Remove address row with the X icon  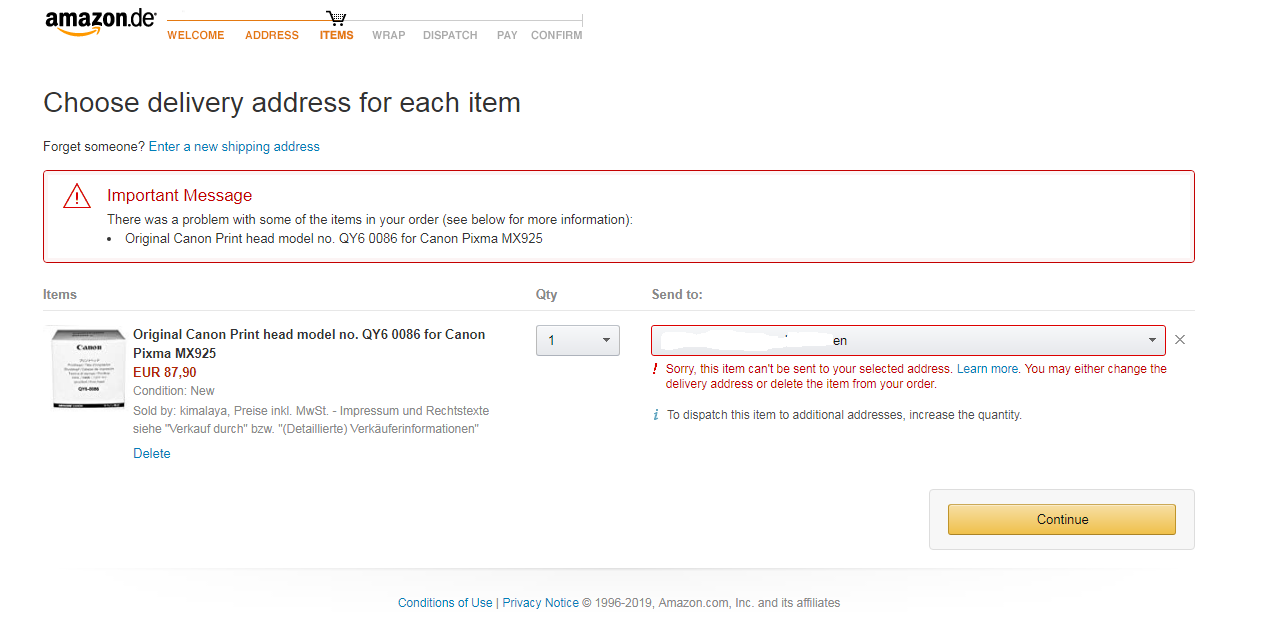point(1180,340)
